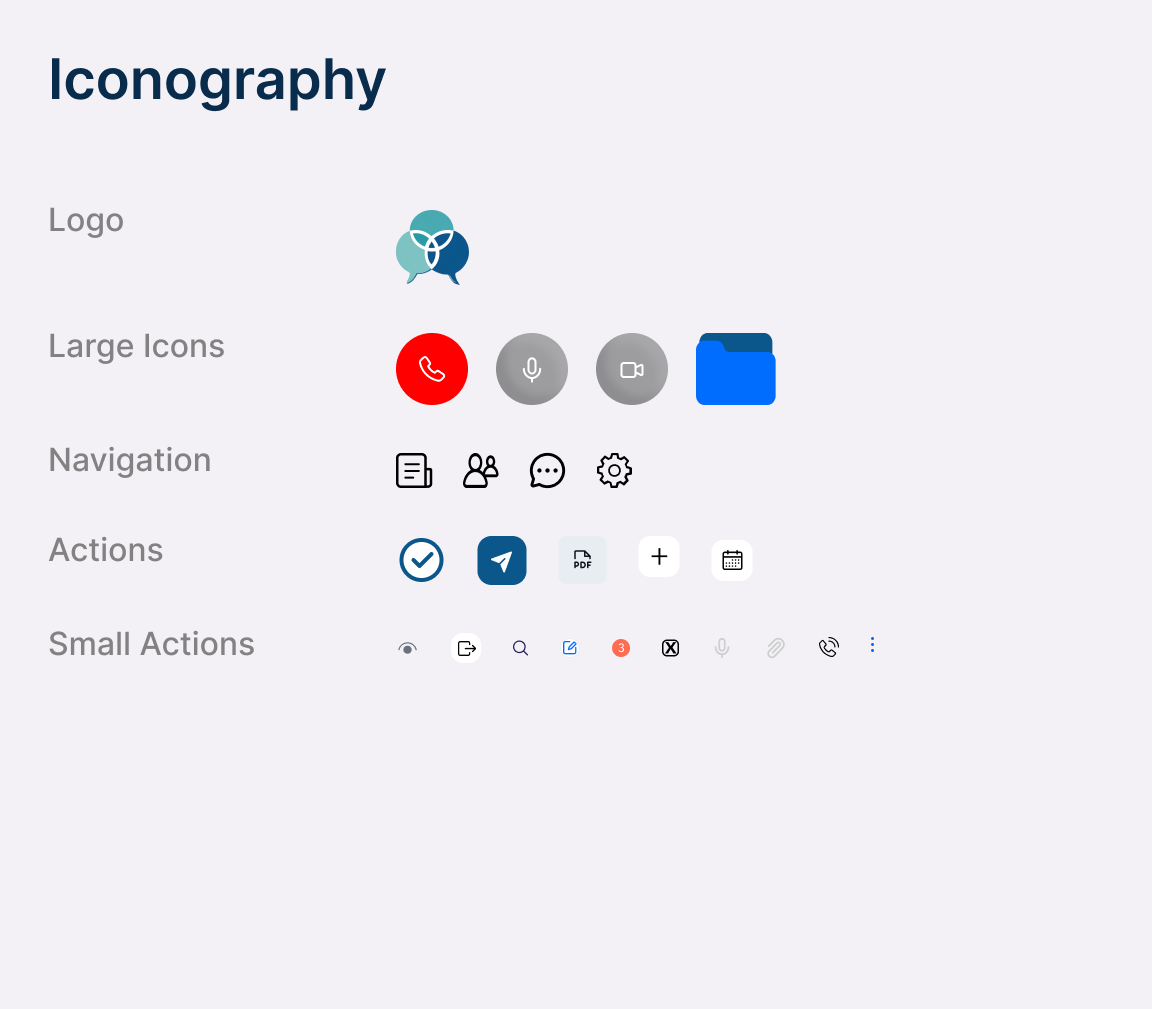This screenshot has width=1152, height=1009.
Task: Open the chat bubble navigation icon
Action: 547,470
